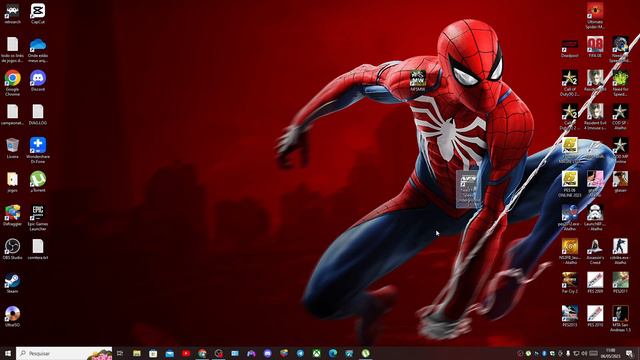Open Task View from the taskbar
Screen dimensions: 640x360
click(x=120, y=353)
